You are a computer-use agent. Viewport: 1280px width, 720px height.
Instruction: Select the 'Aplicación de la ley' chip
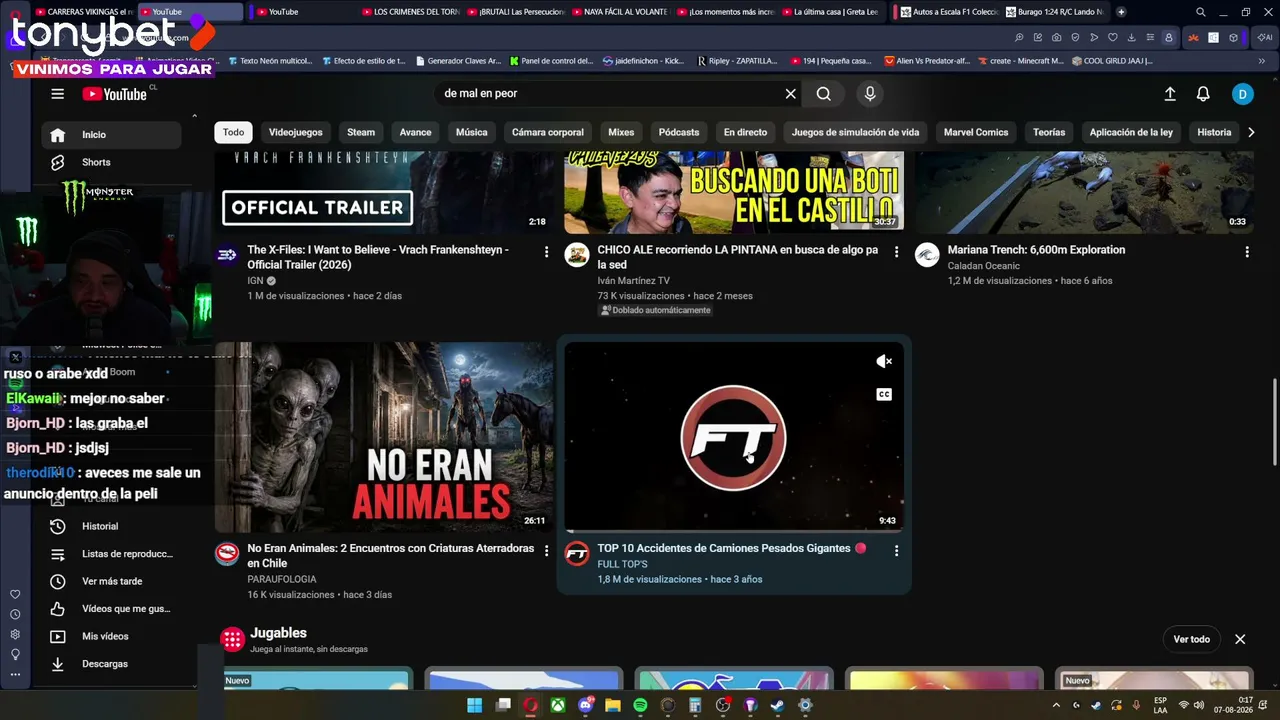coord(1131,132)
